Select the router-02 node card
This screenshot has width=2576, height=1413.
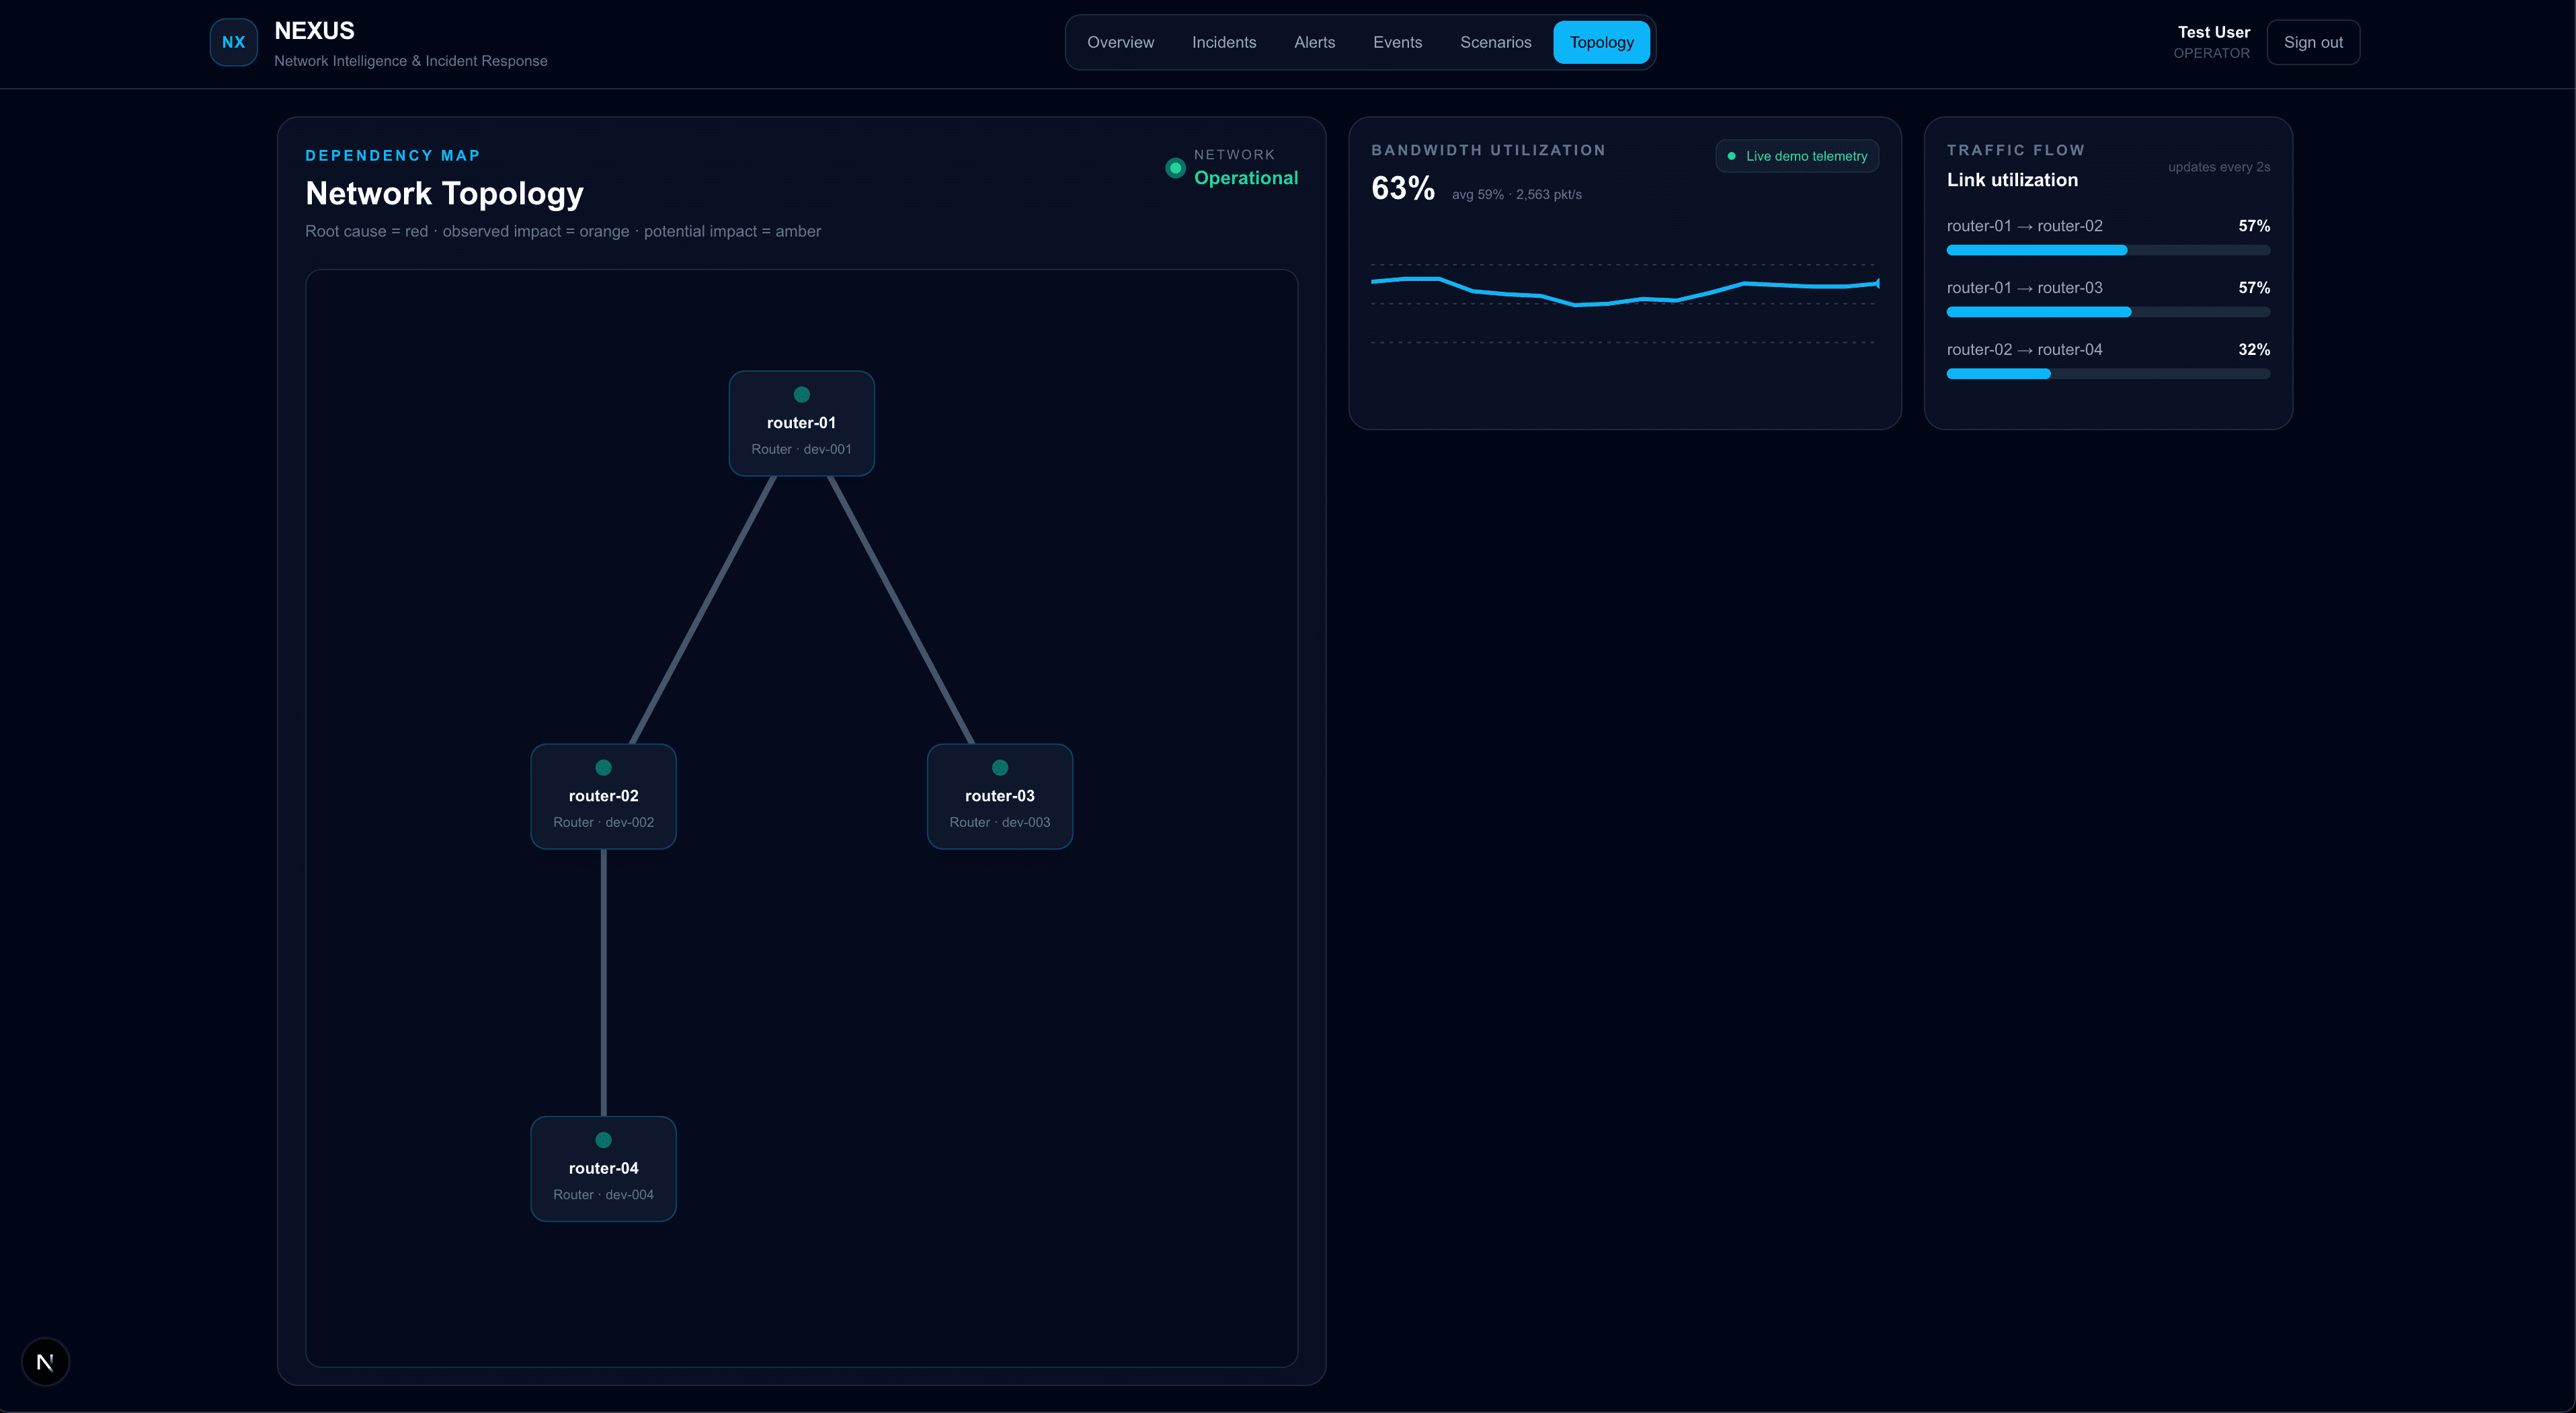pos(603,796)
